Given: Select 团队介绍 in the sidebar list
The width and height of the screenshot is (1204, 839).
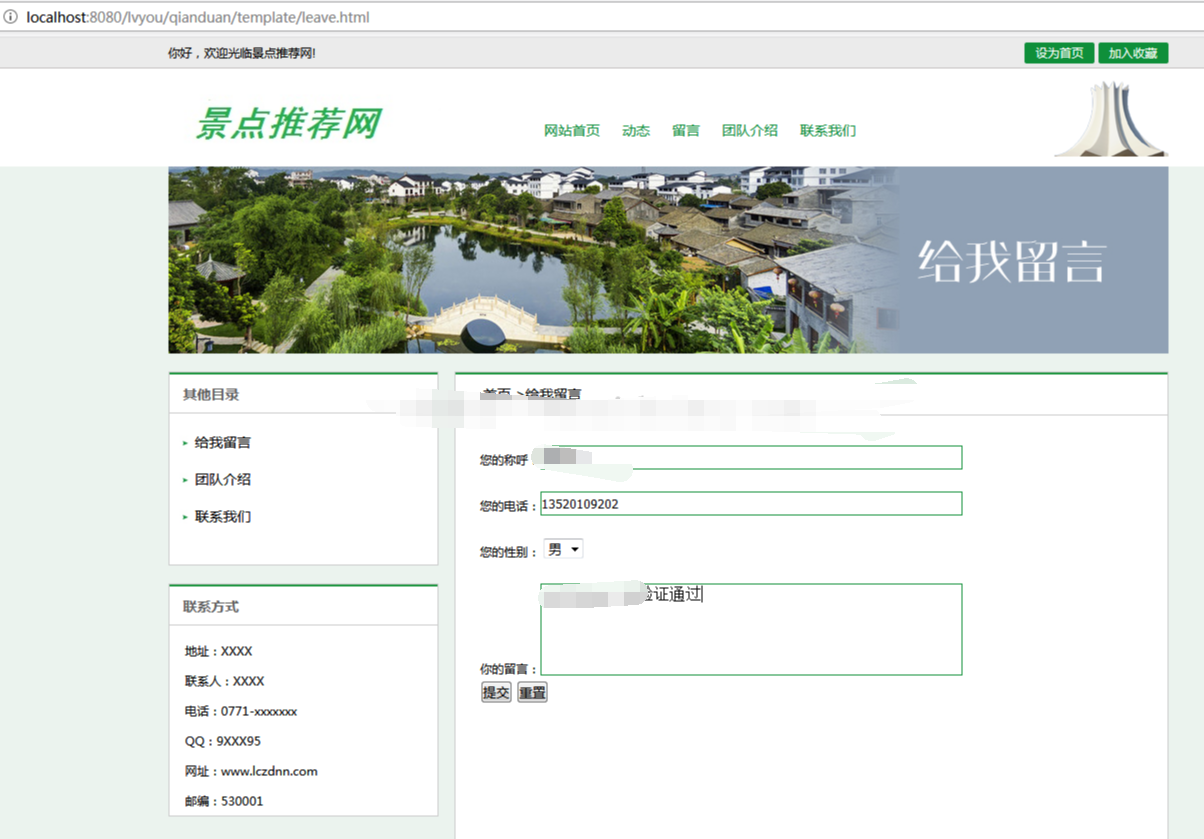Looking at the screenshot, I should (222, 480).
